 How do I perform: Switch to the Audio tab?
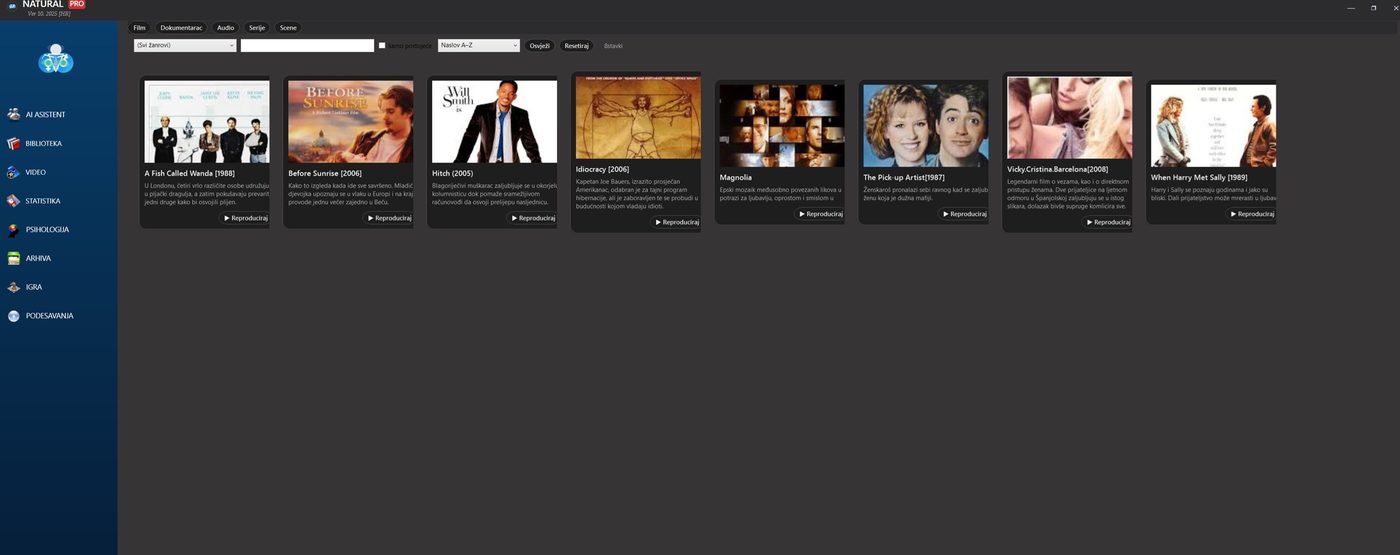point(226,28)
